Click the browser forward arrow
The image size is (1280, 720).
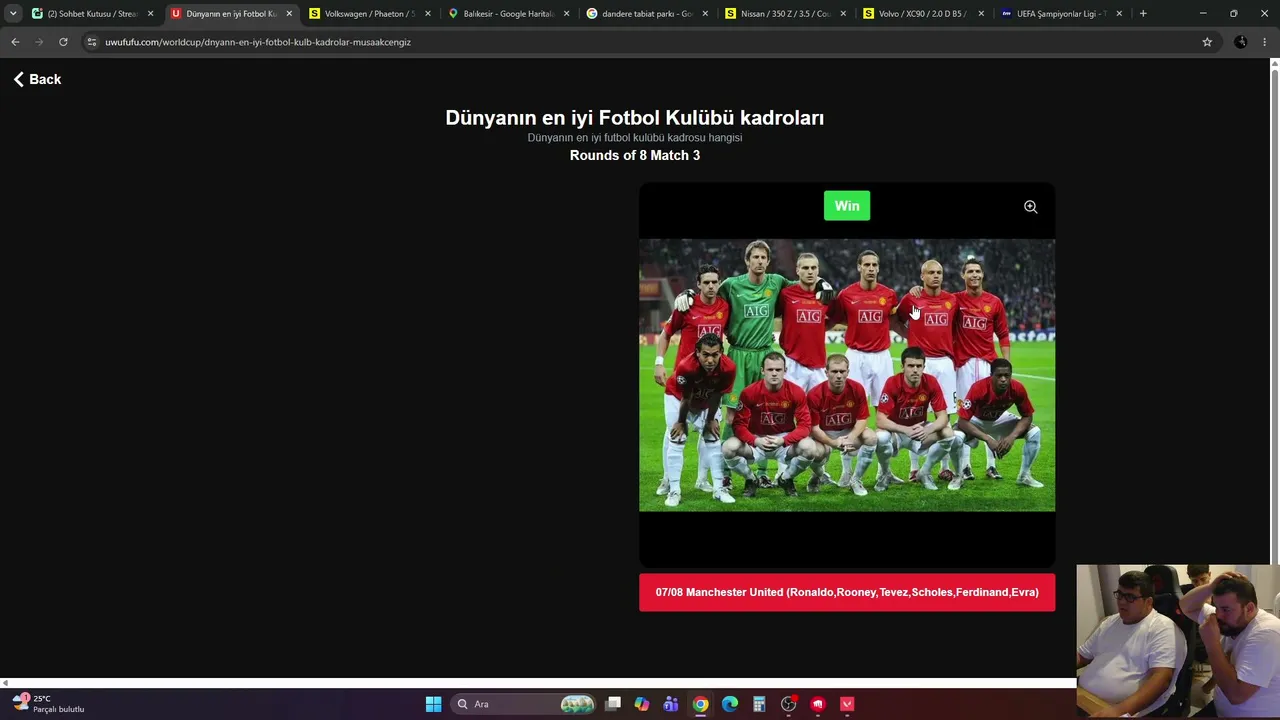(39, 42)
